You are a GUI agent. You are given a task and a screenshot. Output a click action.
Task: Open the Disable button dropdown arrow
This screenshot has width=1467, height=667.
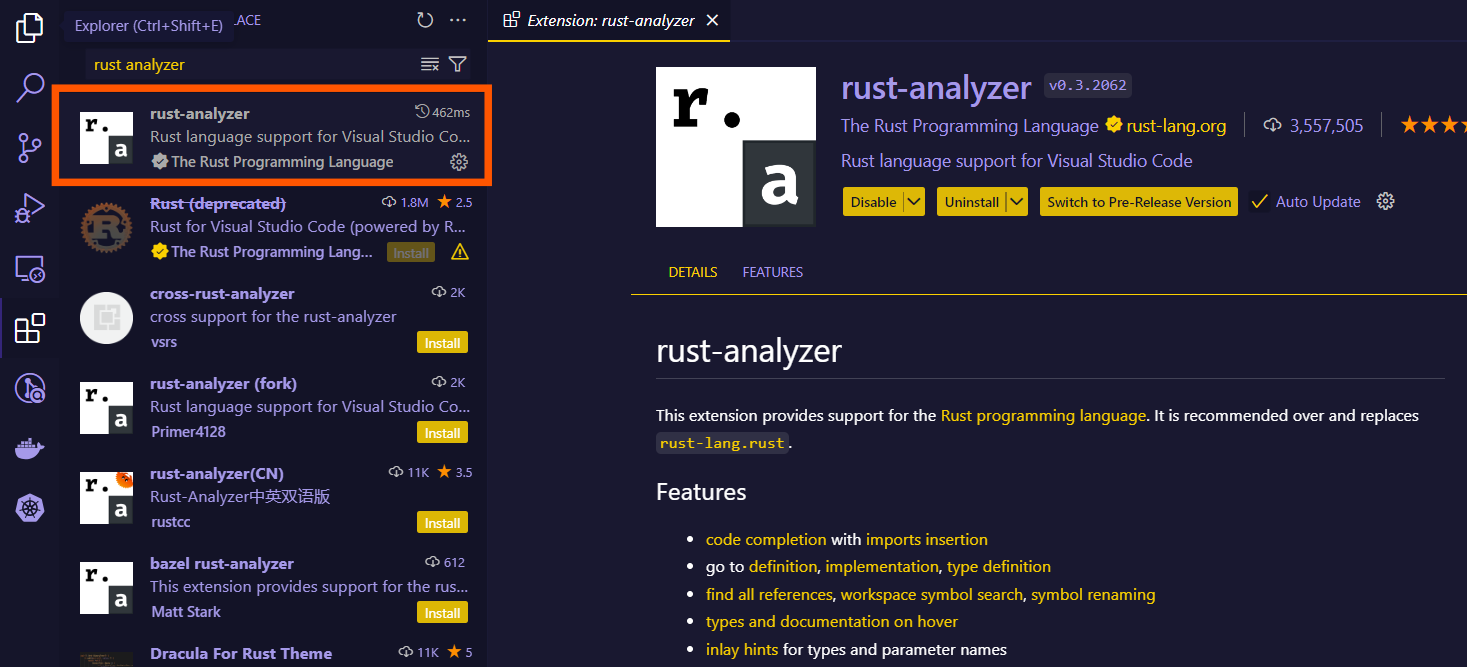(x=913, y=201)
